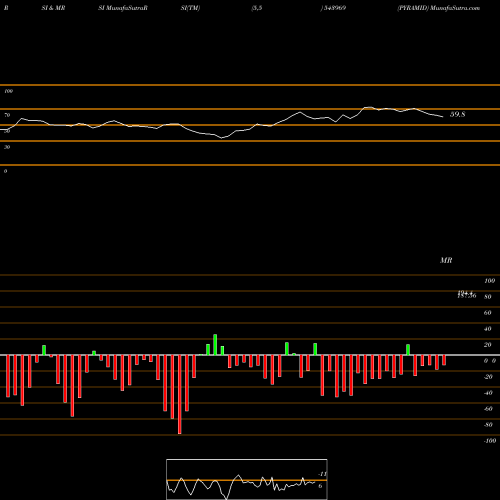The width and height of the screenshot is (500, 500).
Task: Click the 70 label on the RSI axis
Action: point(7,115)
